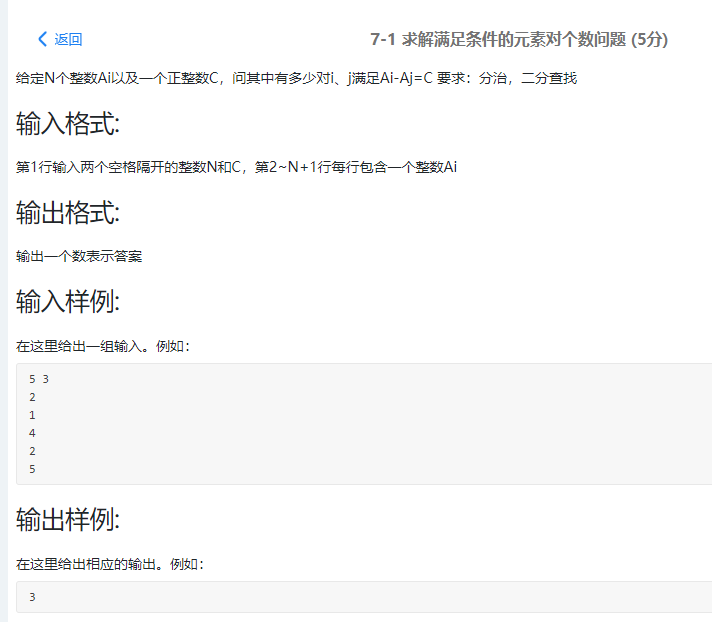Click the 输入格式 heading
This screenshot has height=622, width=712.
click(68, 123)
